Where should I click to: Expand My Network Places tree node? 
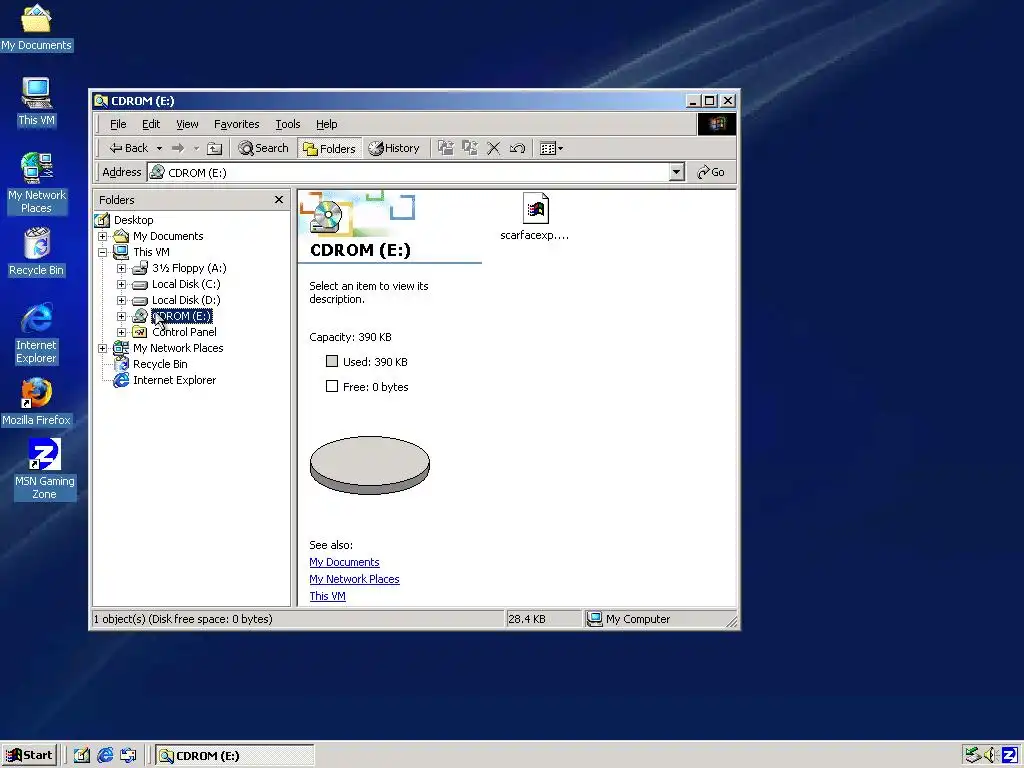pos(103,348)
